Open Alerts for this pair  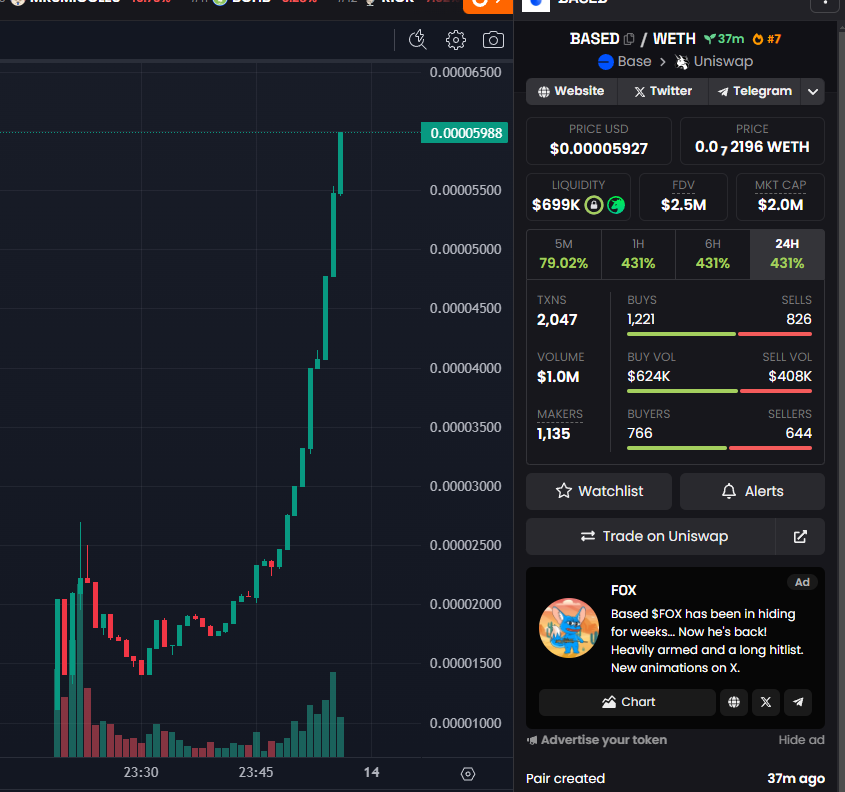(752, 491)
